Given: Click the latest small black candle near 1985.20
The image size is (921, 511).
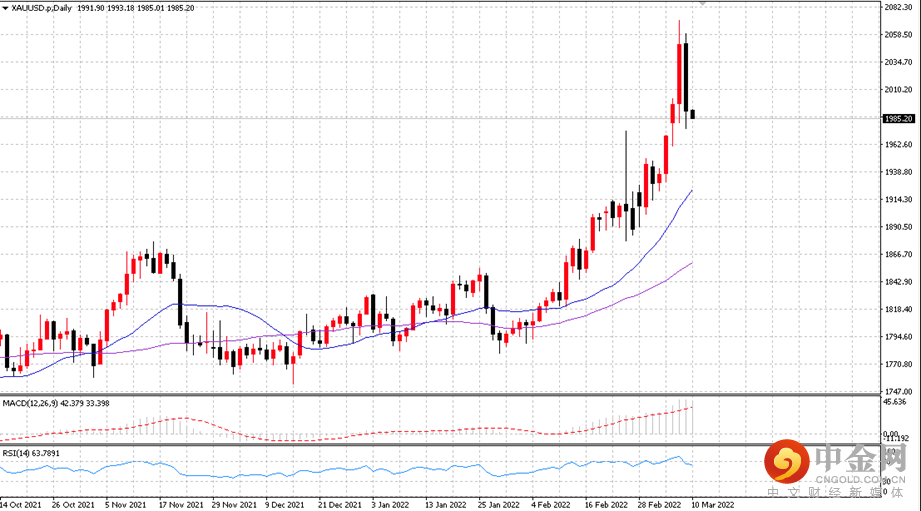Looking at the screenshot, I should coord(693,114).
